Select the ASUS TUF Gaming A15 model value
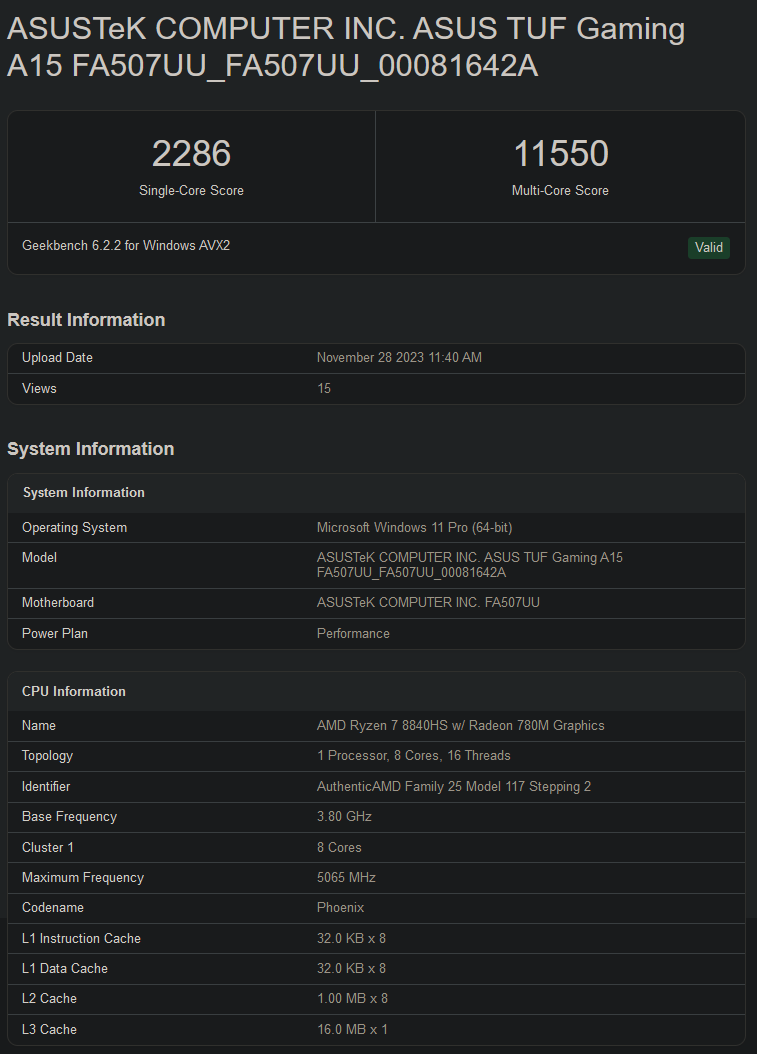Image resolution: width=757 pixels, height=1054 pixels. [x=470, y=565]
